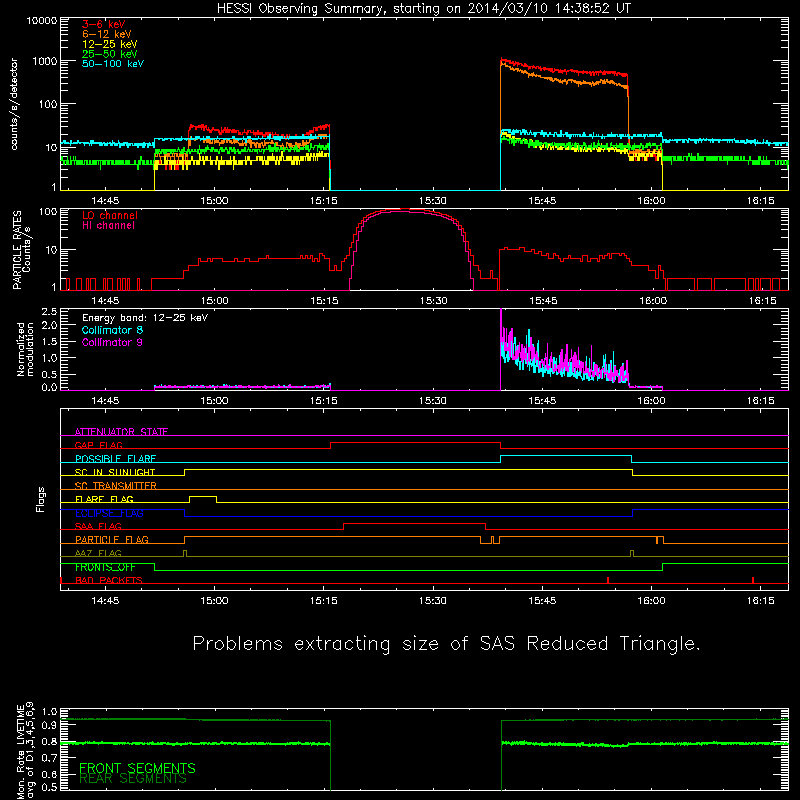This screenshot has height=800, width=800.
Task: Click the 16:00 tick under the count-rate panel
Action: click(651, 201)
